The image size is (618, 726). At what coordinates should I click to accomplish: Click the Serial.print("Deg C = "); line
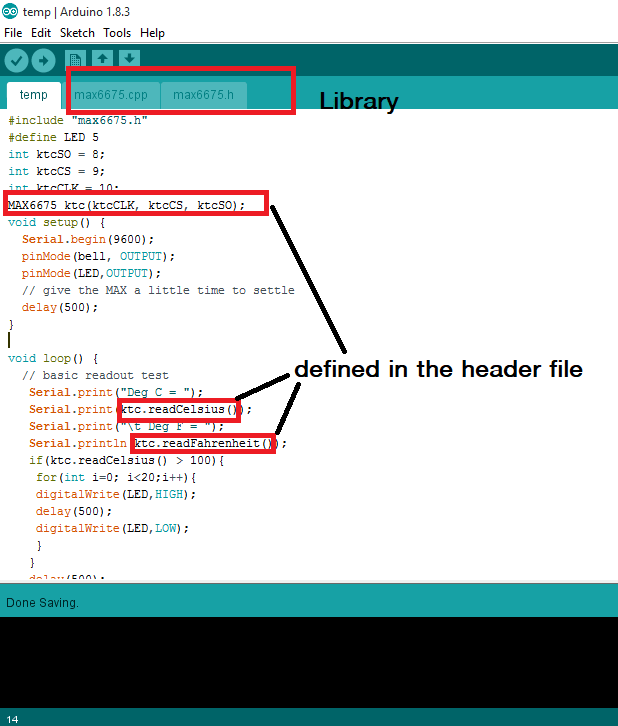pos(116,393)
